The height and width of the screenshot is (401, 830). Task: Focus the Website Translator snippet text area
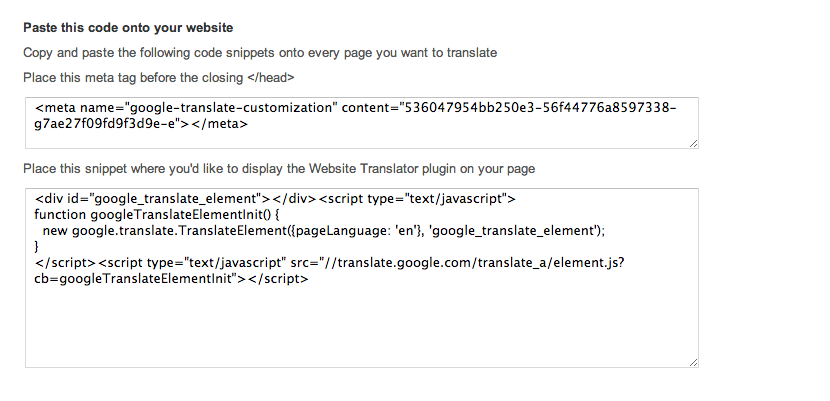[x=362, y=278]
